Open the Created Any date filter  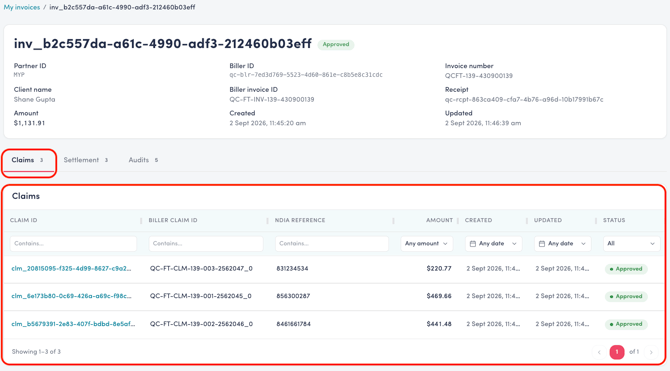pyautogui.click(x=494, y=244)
